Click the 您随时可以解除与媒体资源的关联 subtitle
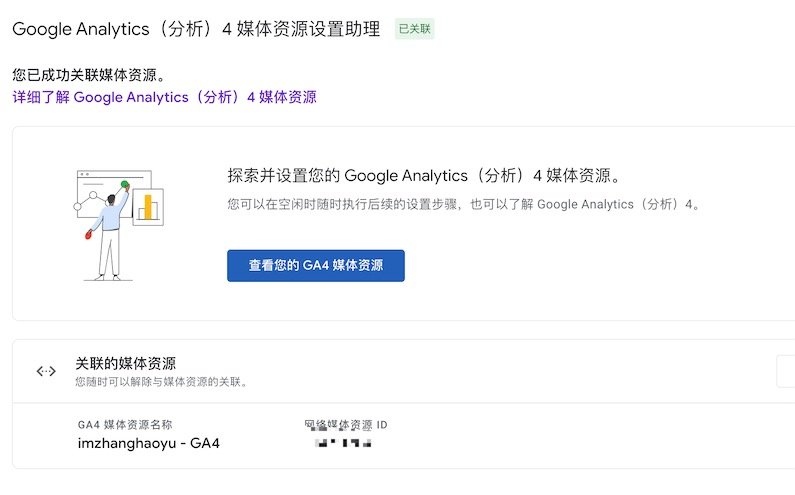Screen dimensions: 795x495 [161, 382]
